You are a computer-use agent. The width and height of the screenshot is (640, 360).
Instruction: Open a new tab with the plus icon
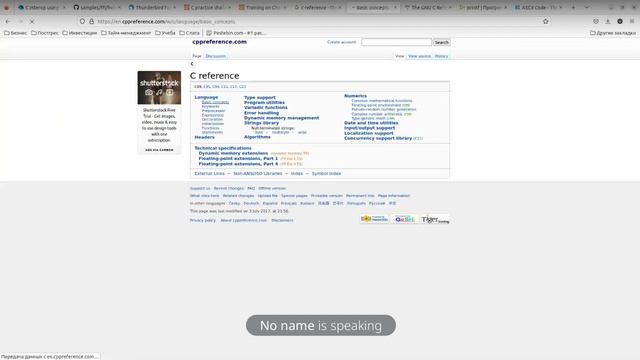[x=573, y=7]
